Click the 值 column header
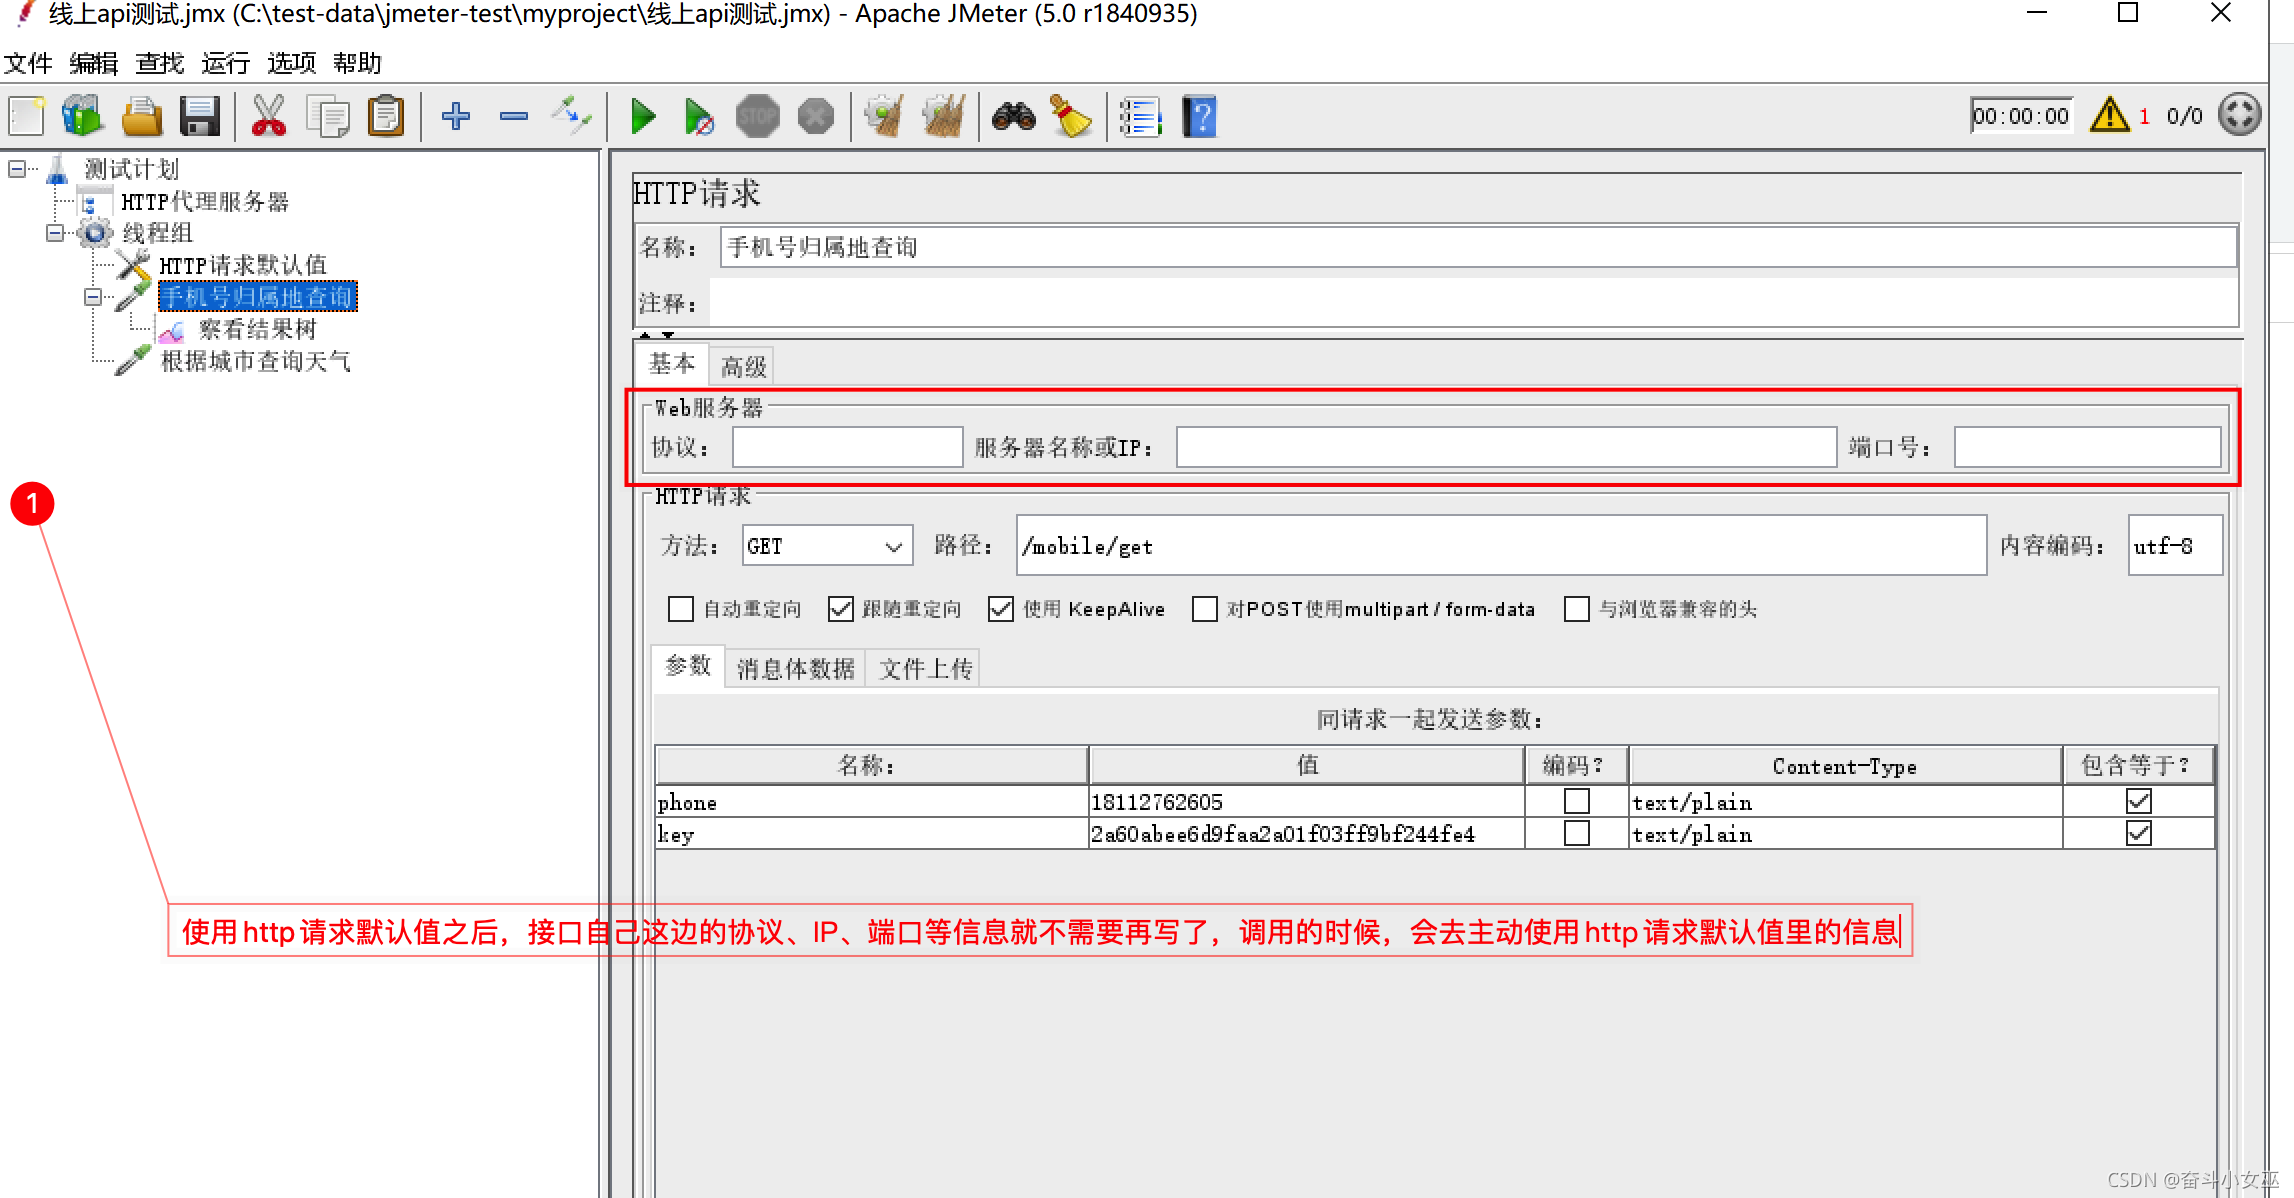This screenshot has width=2294, height=1198. tap(1306, 765)
